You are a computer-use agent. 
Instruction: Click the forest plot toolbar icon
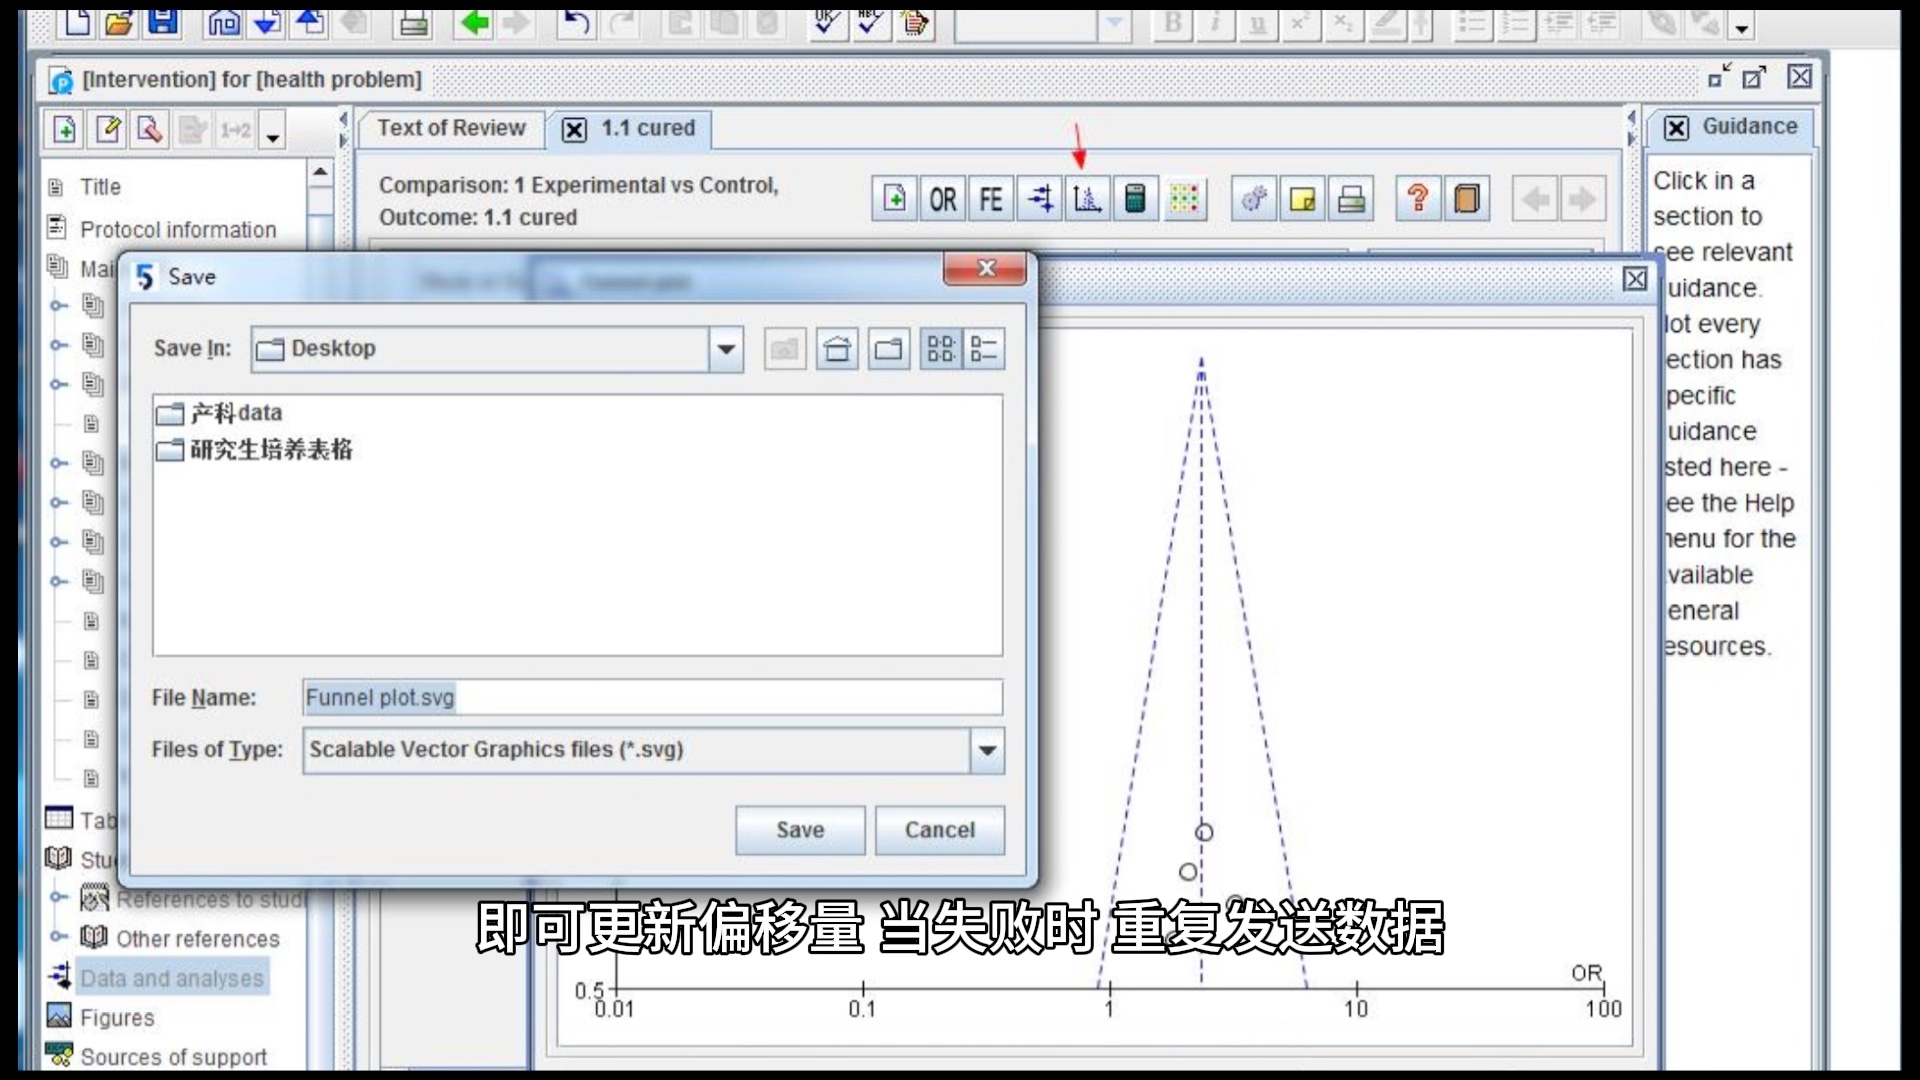1040,199
